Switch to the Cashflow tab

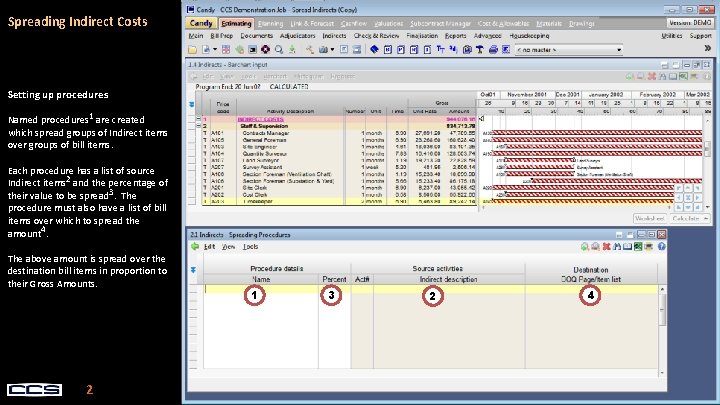[x=354, y=23]
